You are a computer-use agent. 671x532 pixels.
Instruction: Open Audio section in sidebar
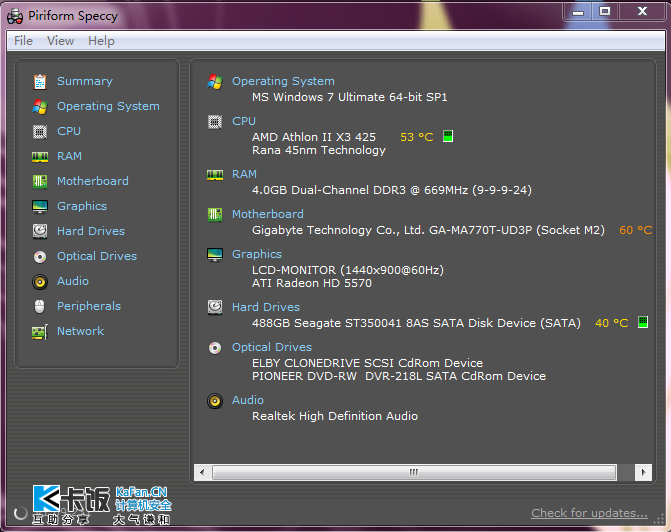pos(73,281)
